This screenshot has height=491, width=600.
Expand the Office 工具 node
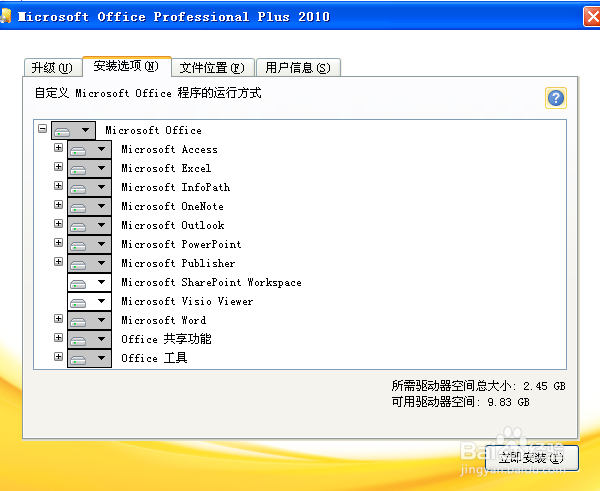pyautogui.click(x=59, y=357)
